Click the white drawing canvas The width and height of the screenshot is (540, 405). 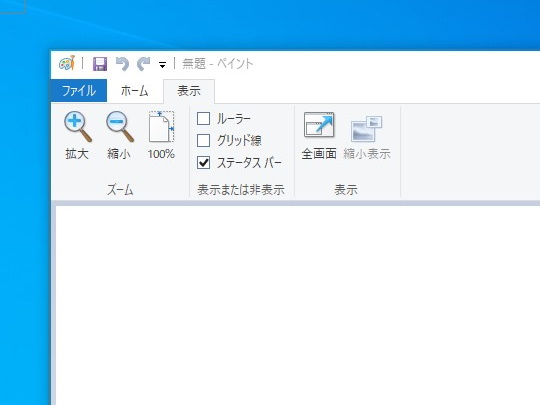[298, 305]
